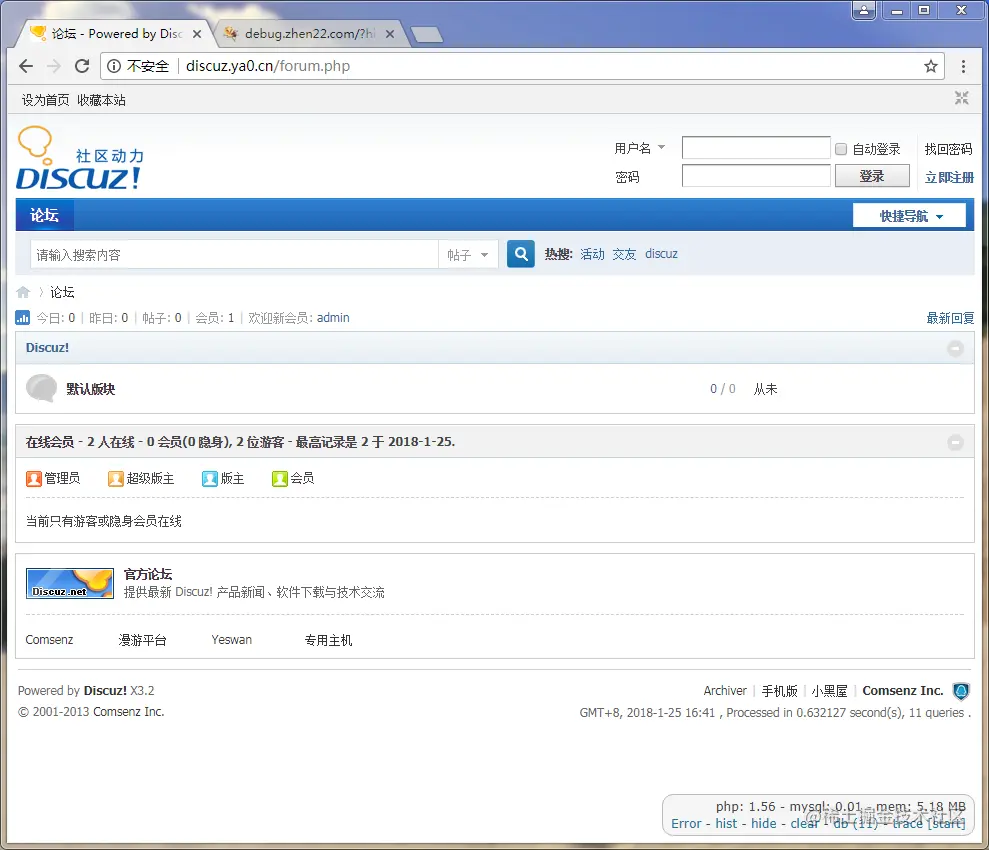Collapse the Discuz! category section
The width and height of the screenshot is (989, 850).
956,348
